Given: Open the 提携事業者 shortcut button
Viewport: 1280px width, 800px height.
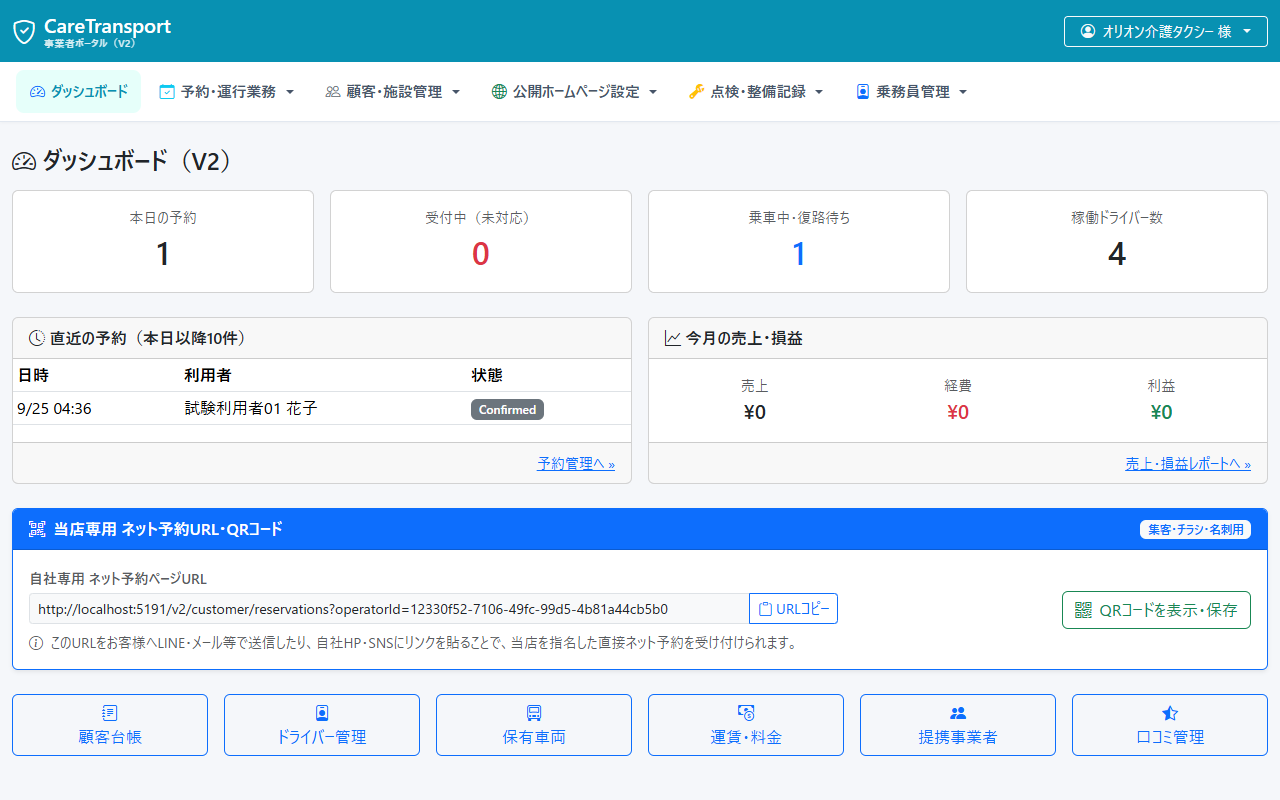Looking at the screenshot, I should point(958,725).
